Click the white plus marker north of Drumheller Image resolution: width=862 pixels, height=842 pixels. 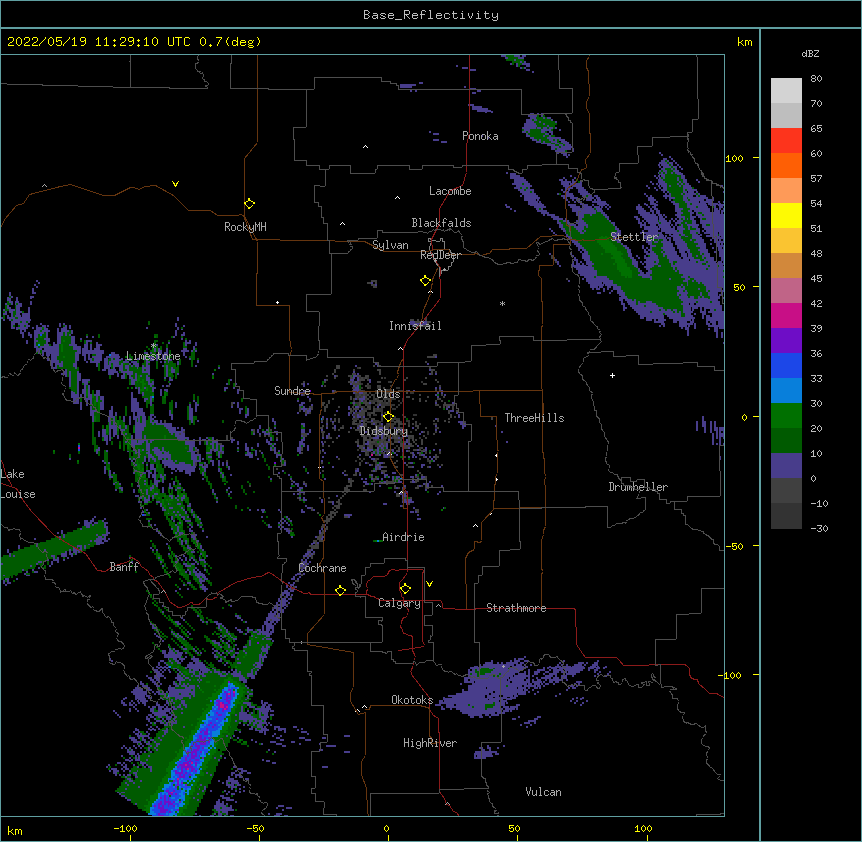point(612,375)
